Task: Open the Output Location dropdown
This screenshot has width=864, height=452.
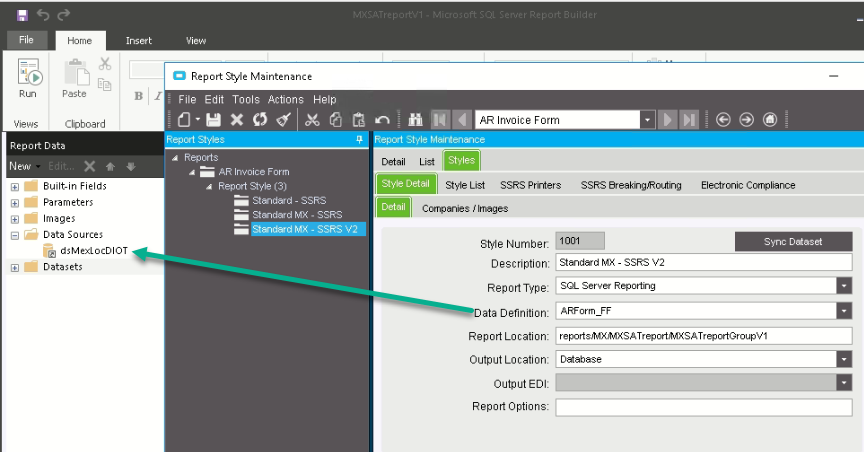Action: (845, 358)
